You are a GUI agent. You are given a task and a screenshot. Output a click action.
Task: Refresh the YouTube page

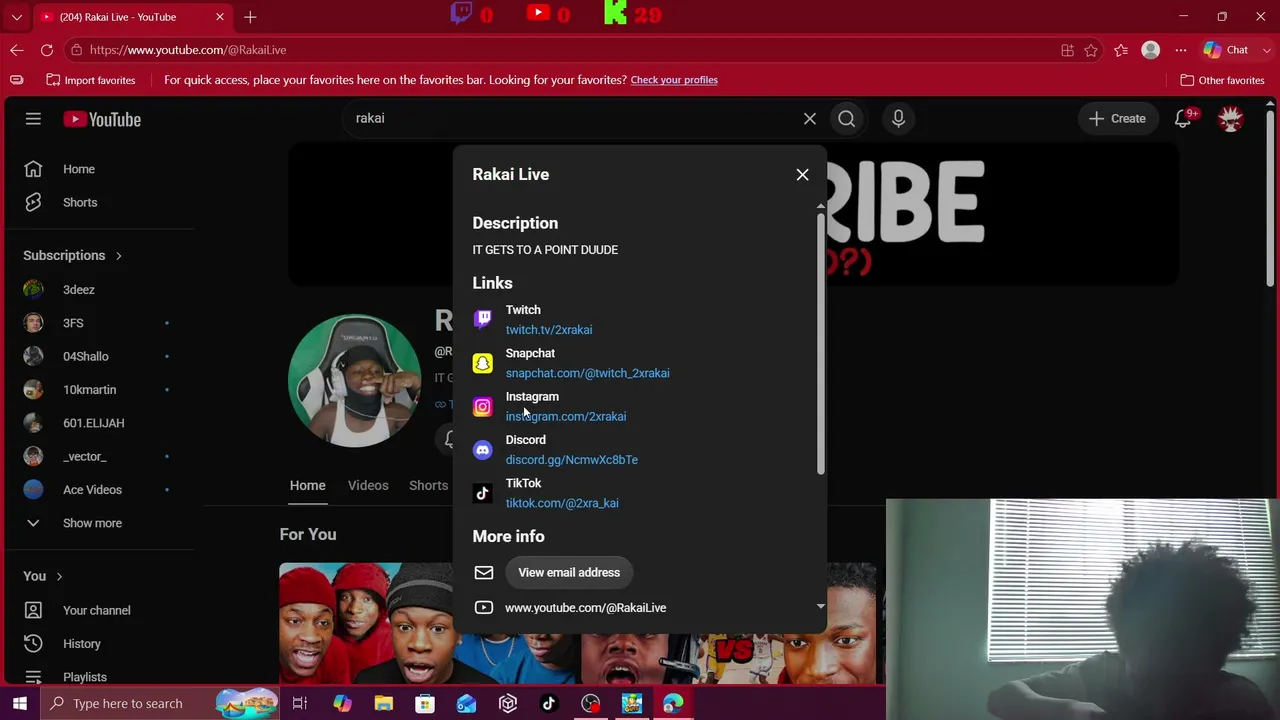47,50
